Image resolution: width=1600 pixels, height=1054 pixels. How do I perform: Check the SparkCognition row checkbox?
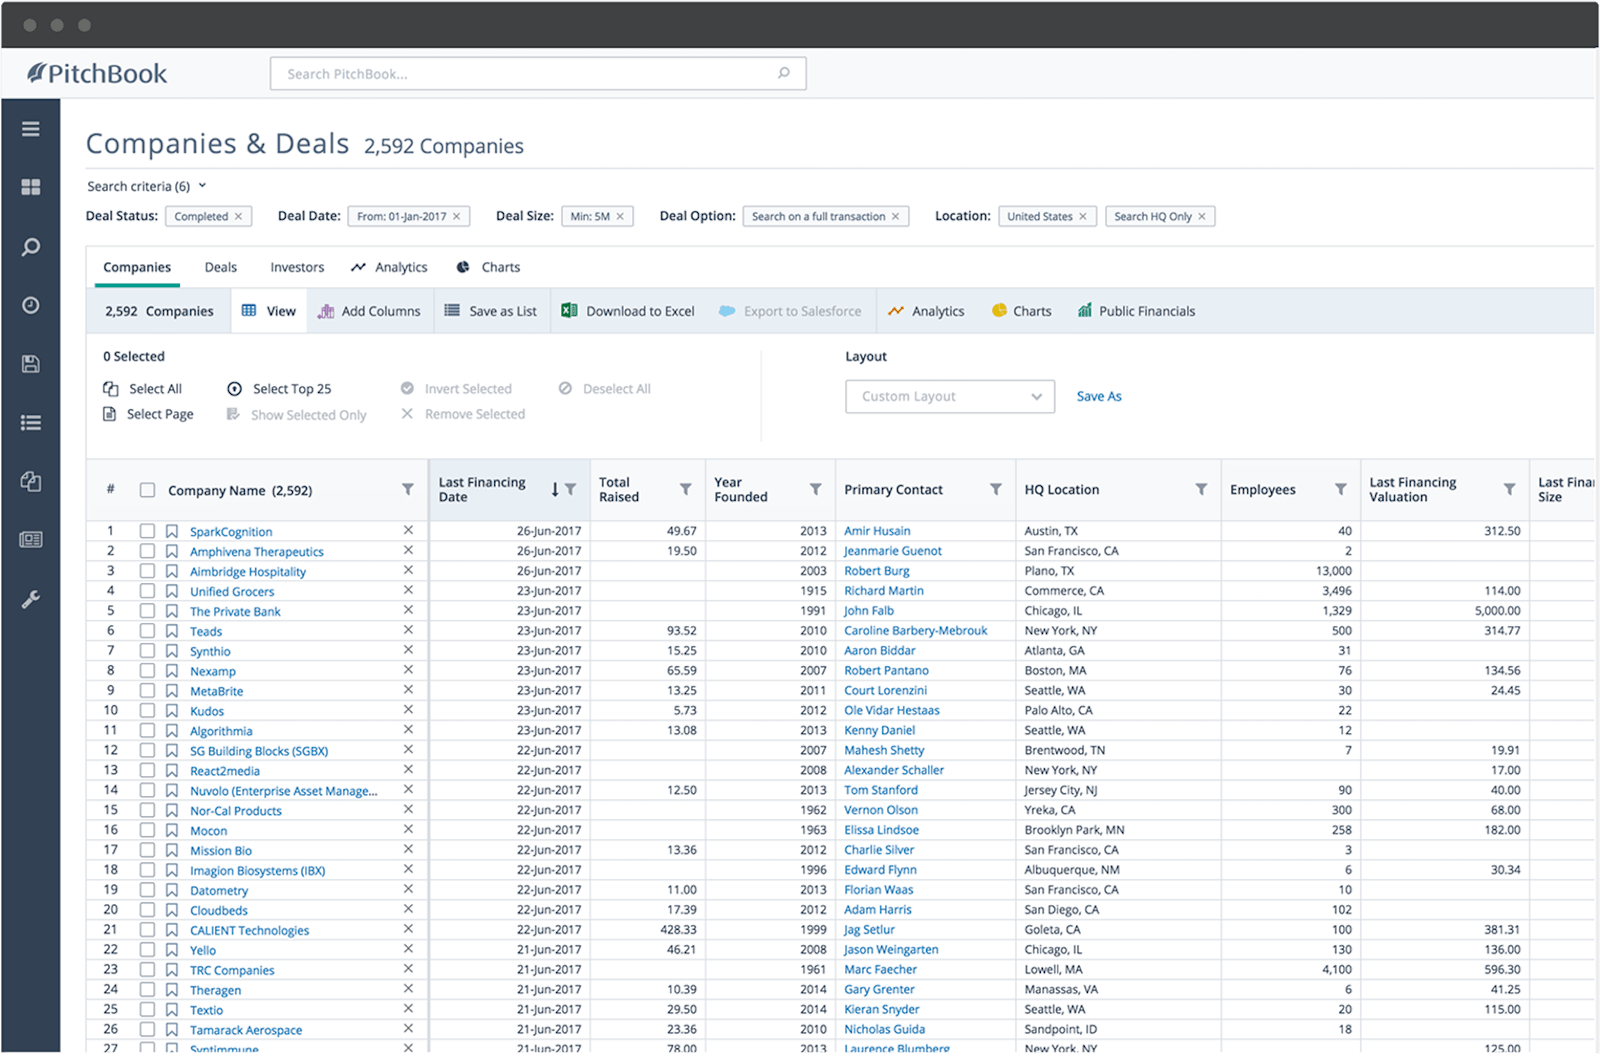tap(147, 531)
